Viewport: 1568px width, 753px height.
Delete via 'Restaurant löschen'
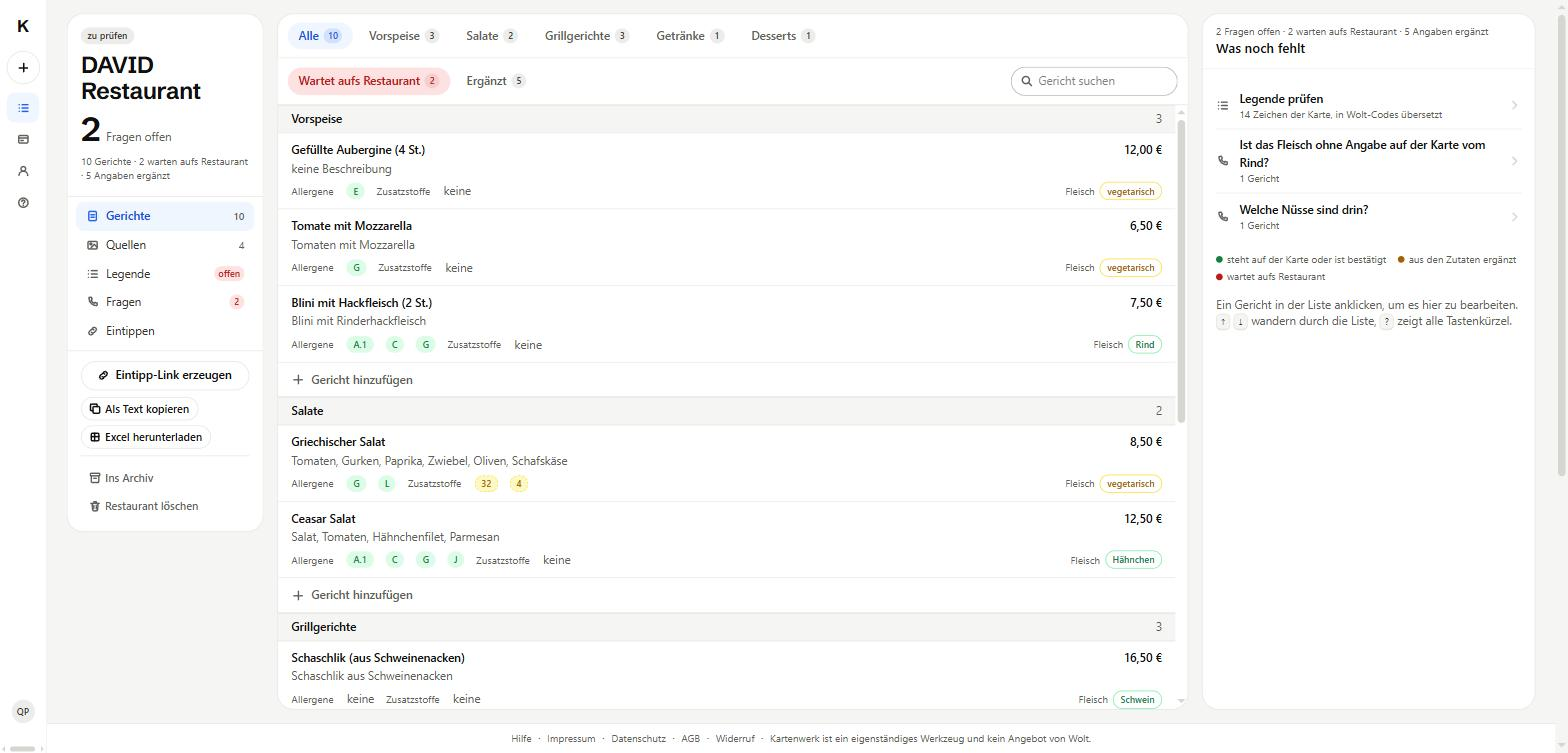click(x=144, y=506)
